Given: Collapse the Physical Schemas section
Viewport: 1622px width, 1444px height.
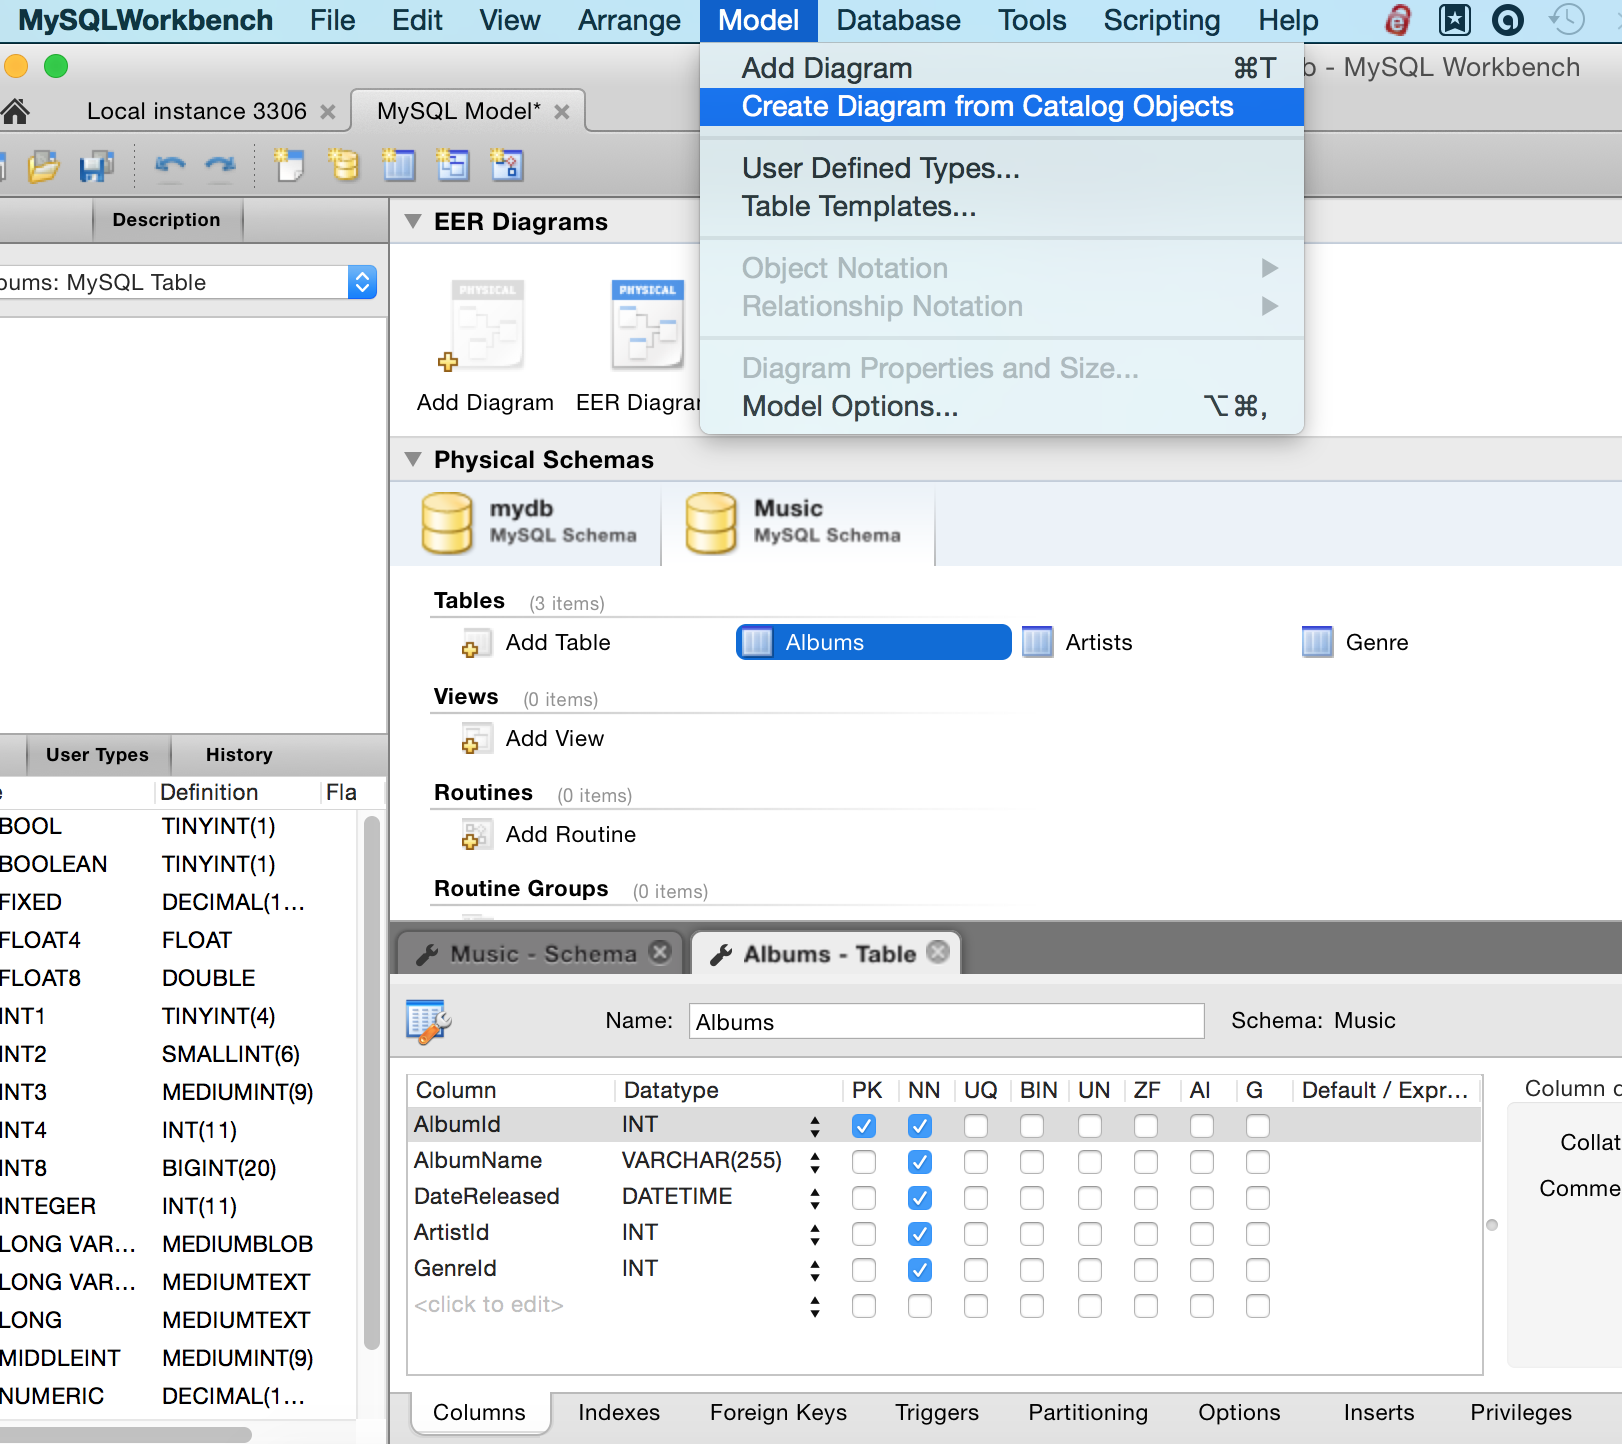Looking at the screenshot, I should click(412, 459).
